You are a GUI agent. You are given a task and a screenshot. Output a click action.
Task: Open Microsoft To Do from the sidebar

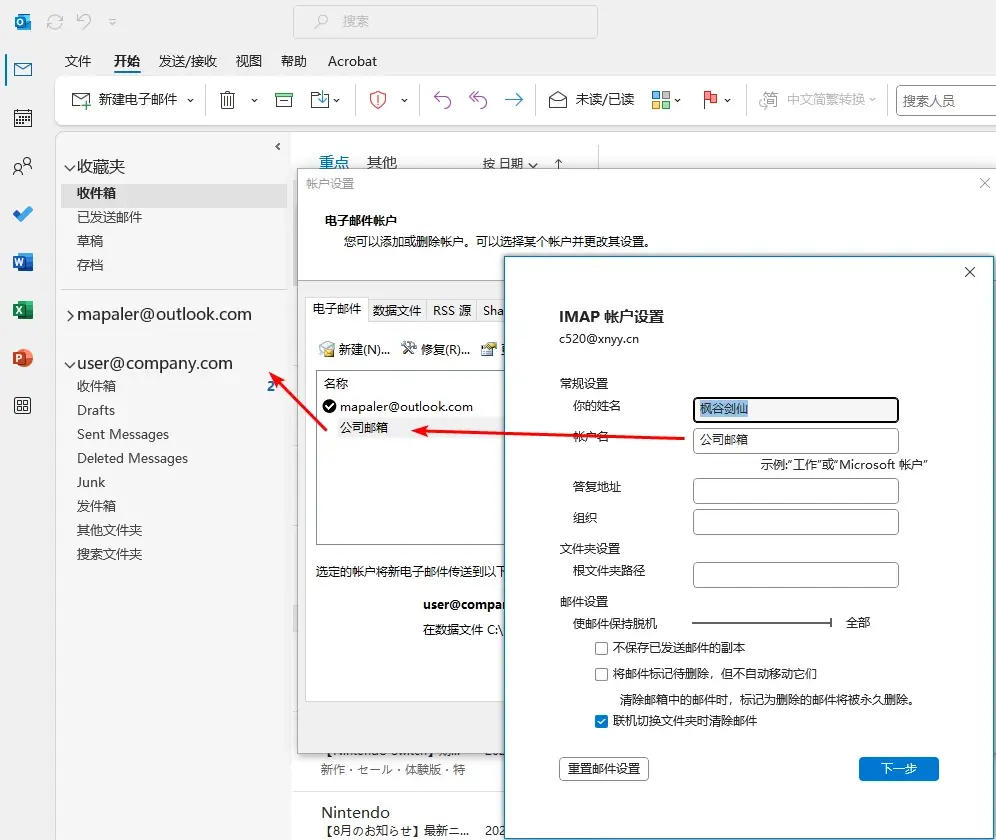22,214
